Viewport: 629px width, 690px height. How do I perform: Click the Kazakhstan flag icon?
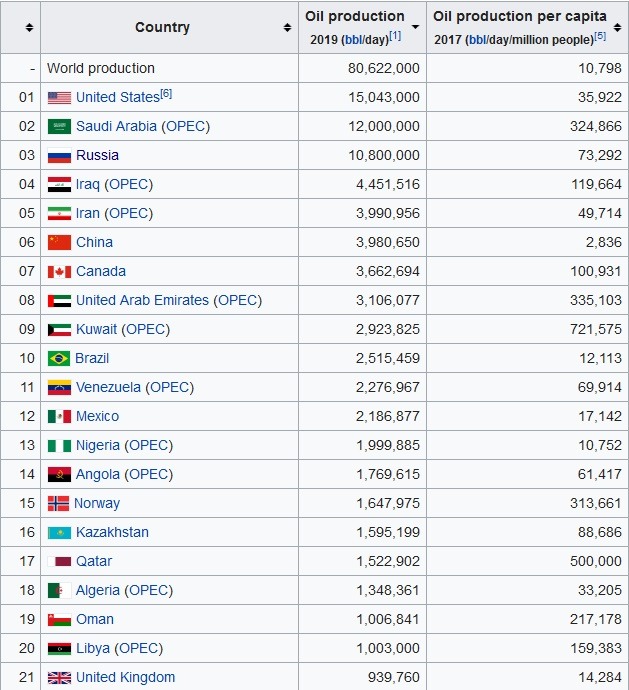(x=59, y=533)
